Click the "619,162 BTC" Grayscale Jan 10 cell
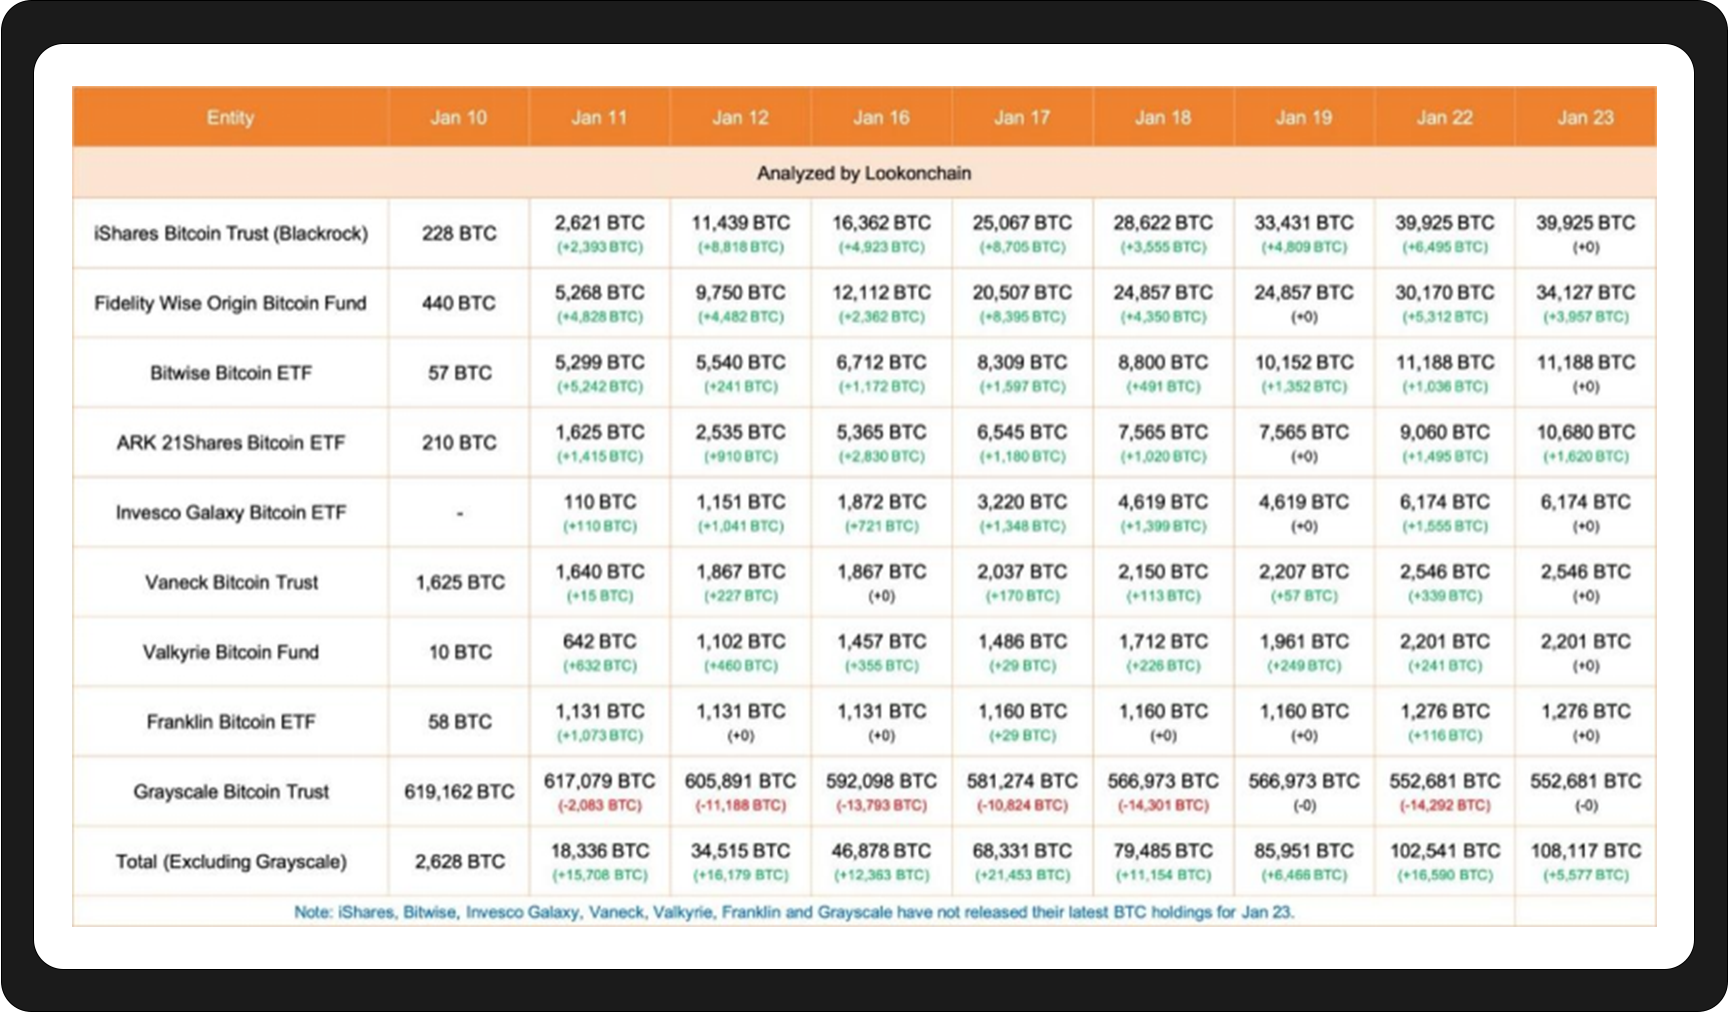Image resolution: width=1728 pixels, height=1014 pixels. point(459,791)
